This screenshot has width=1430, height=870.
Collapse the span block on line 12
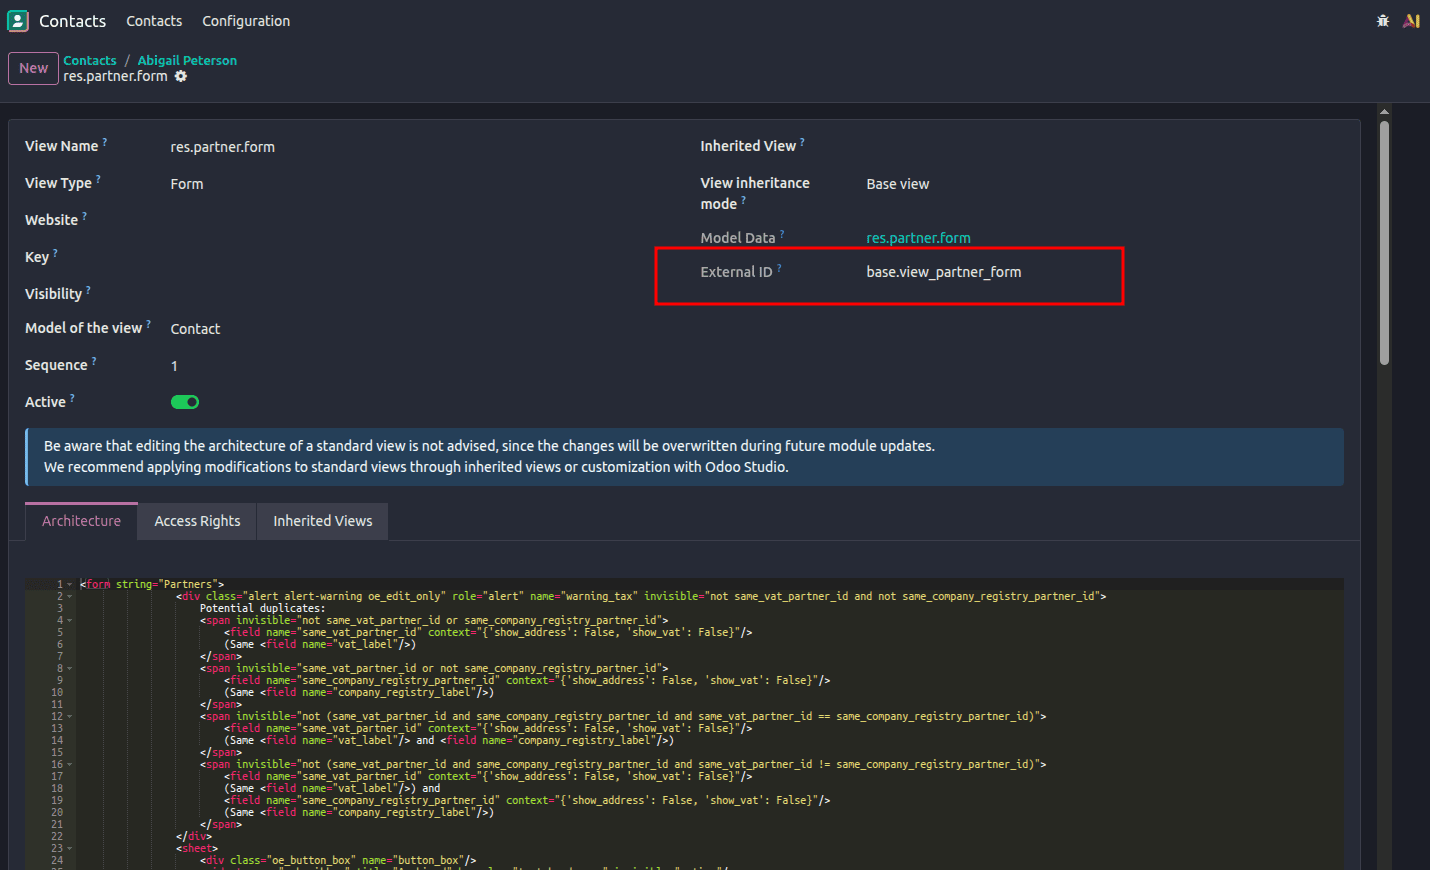[67, 716]
